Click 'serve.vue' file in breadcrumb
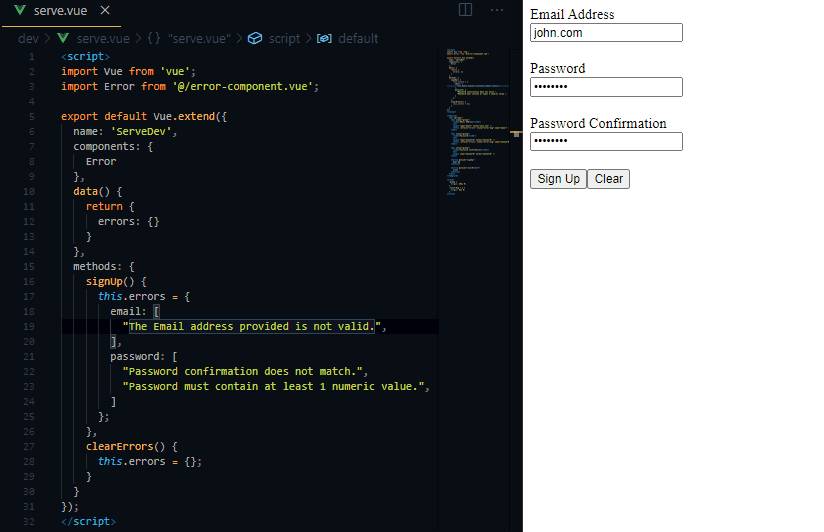This screenshot has height=532, width=824. [103, 38]
